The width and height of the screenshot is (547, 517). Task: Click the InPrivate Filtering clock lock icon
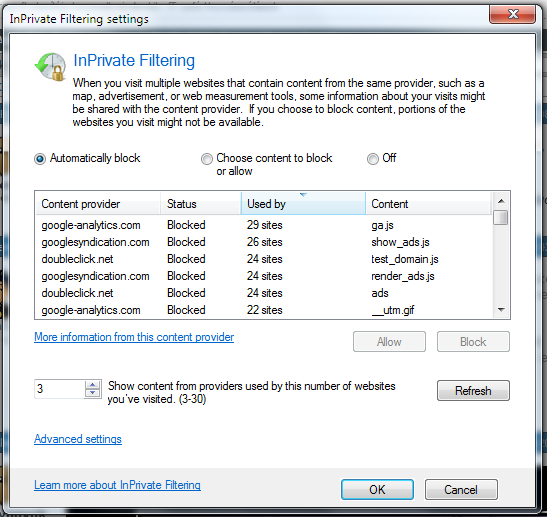(x=51, y=66)
